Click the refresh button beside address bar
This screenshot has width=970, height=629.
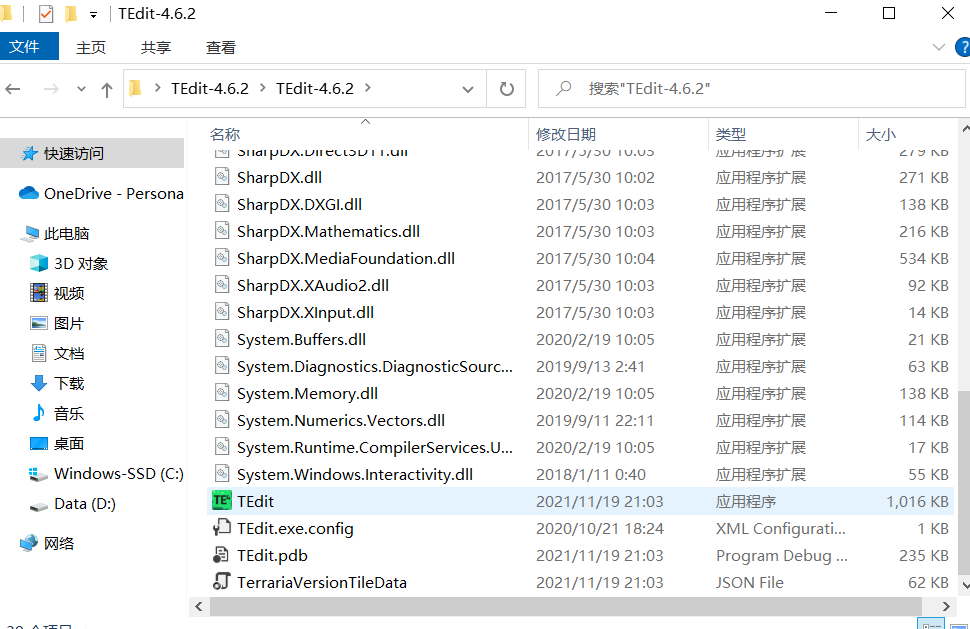coord(506,89)
